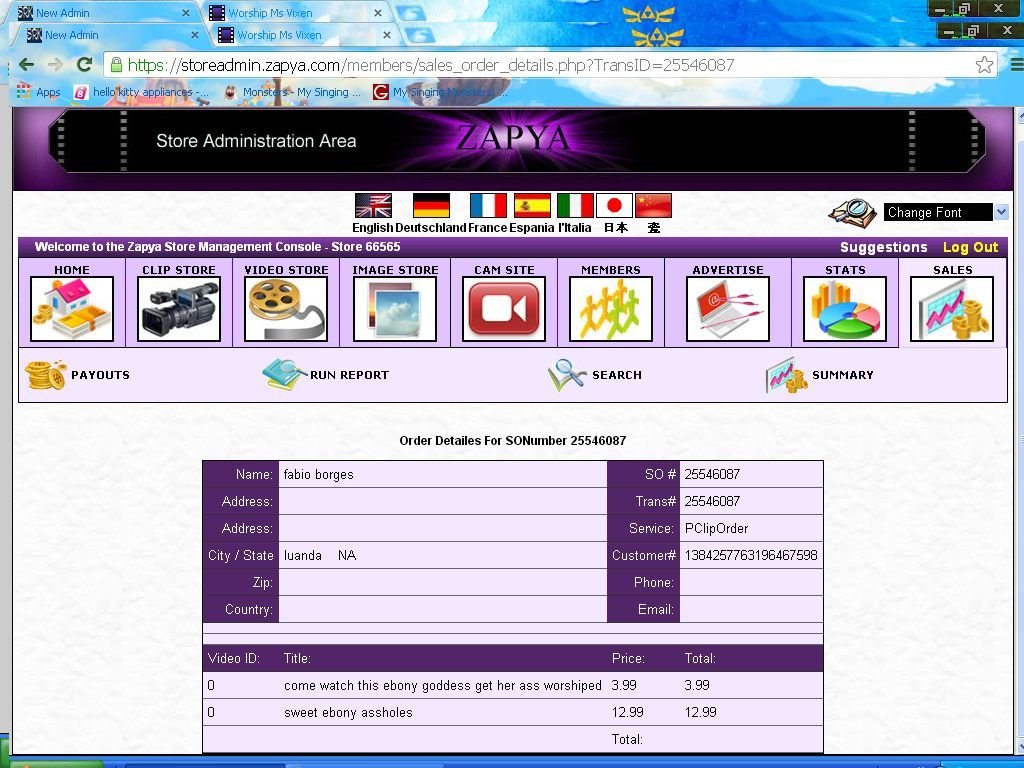Open Clip Store camcorder icon
This screenshot has height=768, width=1024.
[179, 309]
